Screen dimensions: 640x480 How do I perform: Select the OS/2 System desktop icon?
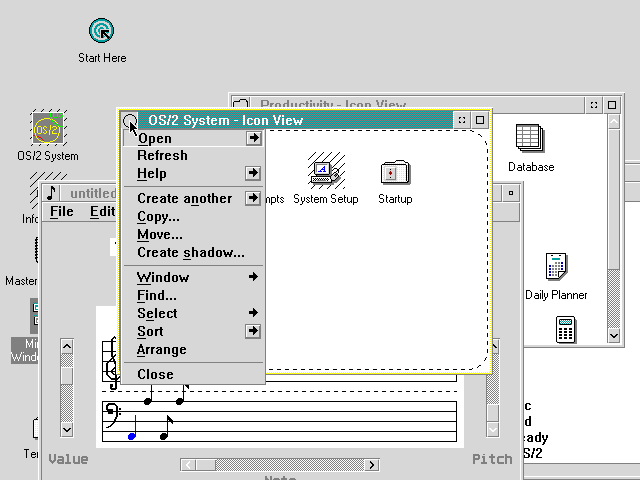tap(48, 127)
